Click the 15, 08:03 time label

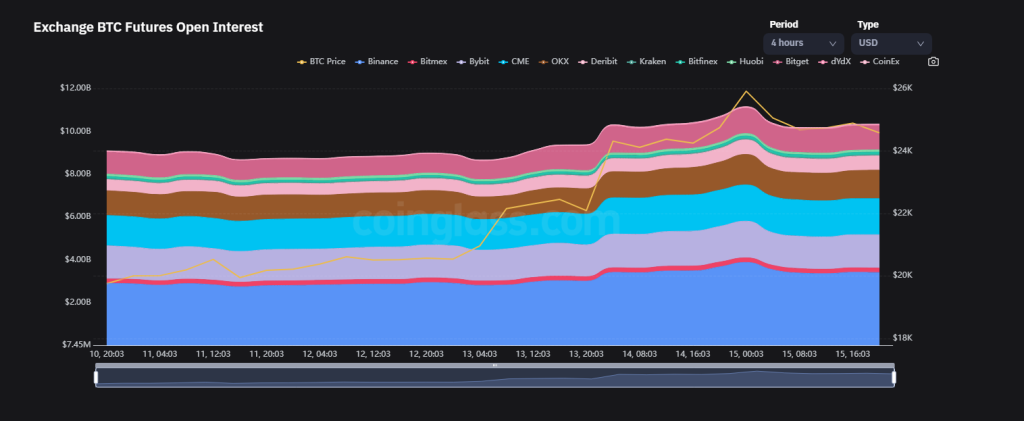(799, 354)
